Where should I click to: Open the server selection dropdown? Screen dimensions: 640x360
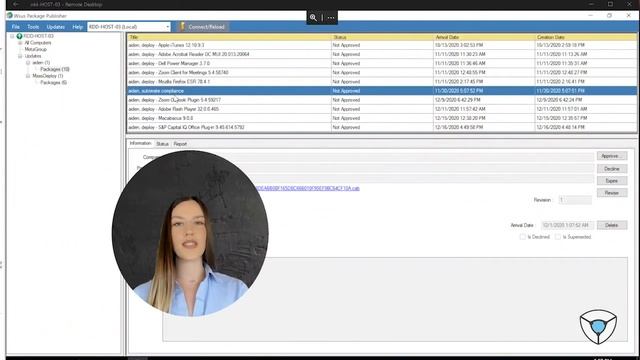pyautogui.click(x=167, y=27)
